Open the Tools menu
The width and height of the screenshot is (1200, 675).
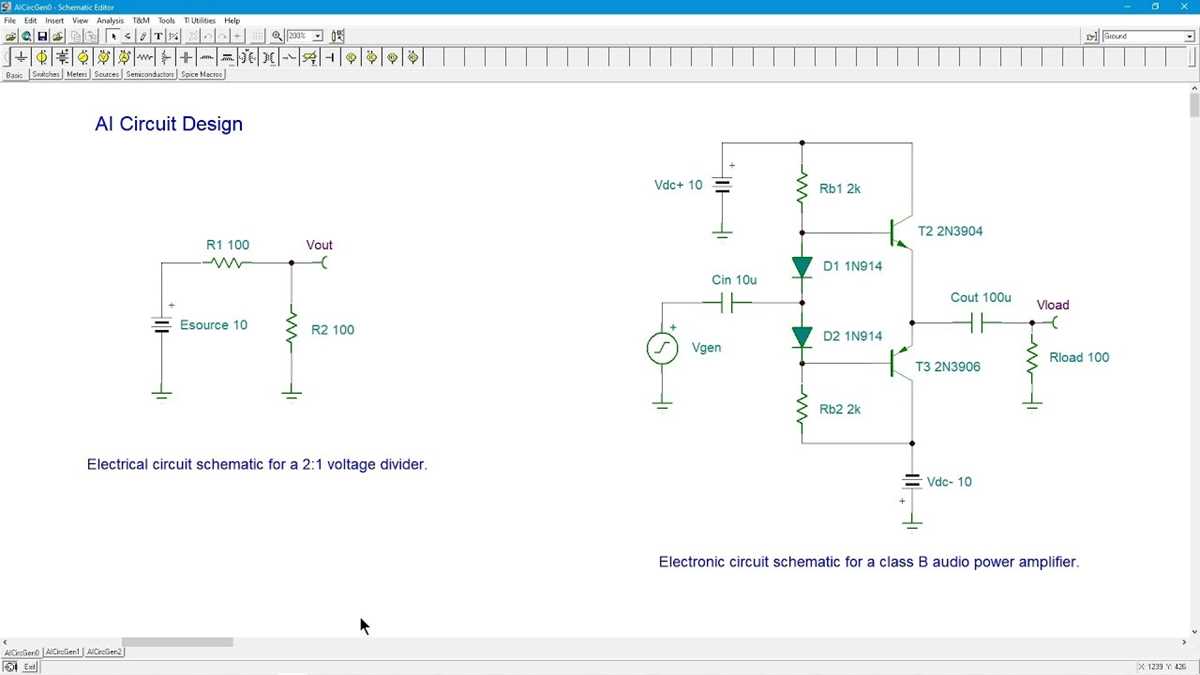(166, 20)
